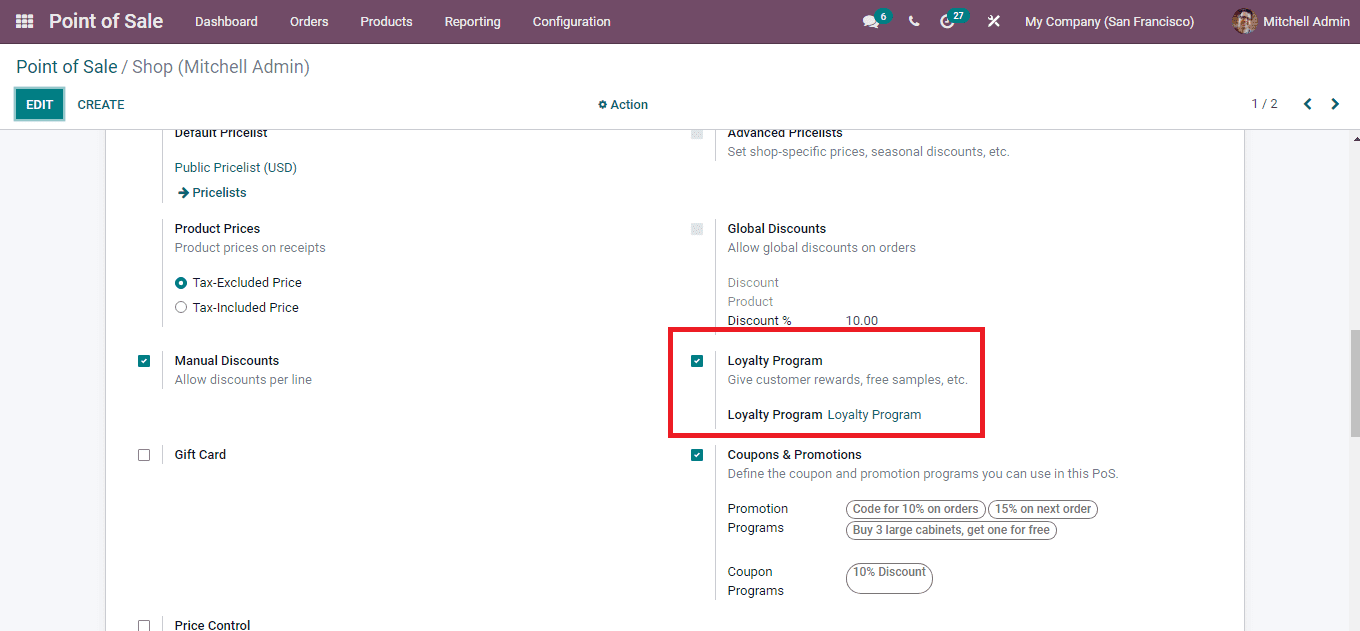Navigate to the previous record chevron

[x=1307, y=103]
